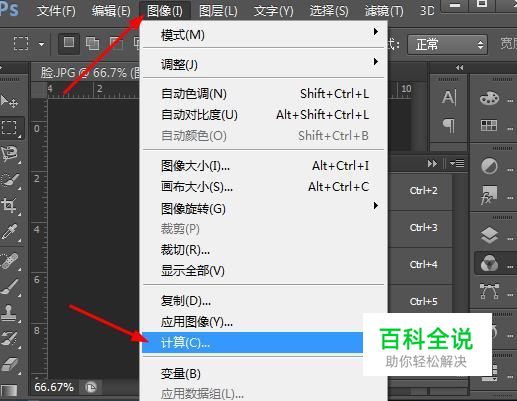Choose Subtract from Selection mode

pyautogui.click(x=116, y=43)
